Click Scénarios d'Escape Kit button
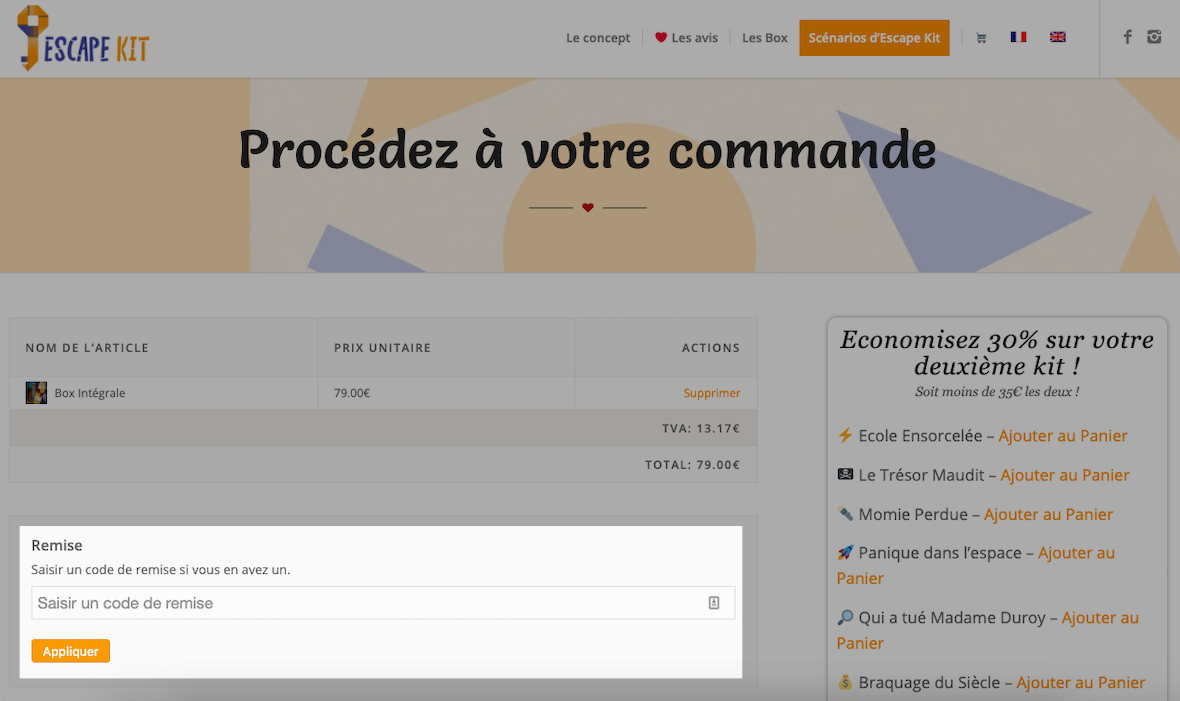1180x701 pixels. [874, 38]
